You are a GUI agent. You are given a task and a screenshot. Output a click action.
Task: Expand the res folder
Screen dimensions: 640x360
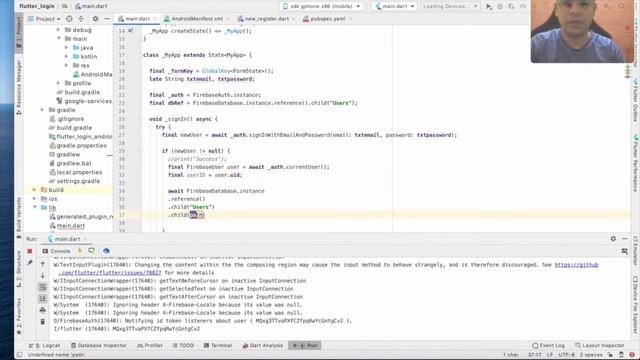67,65
